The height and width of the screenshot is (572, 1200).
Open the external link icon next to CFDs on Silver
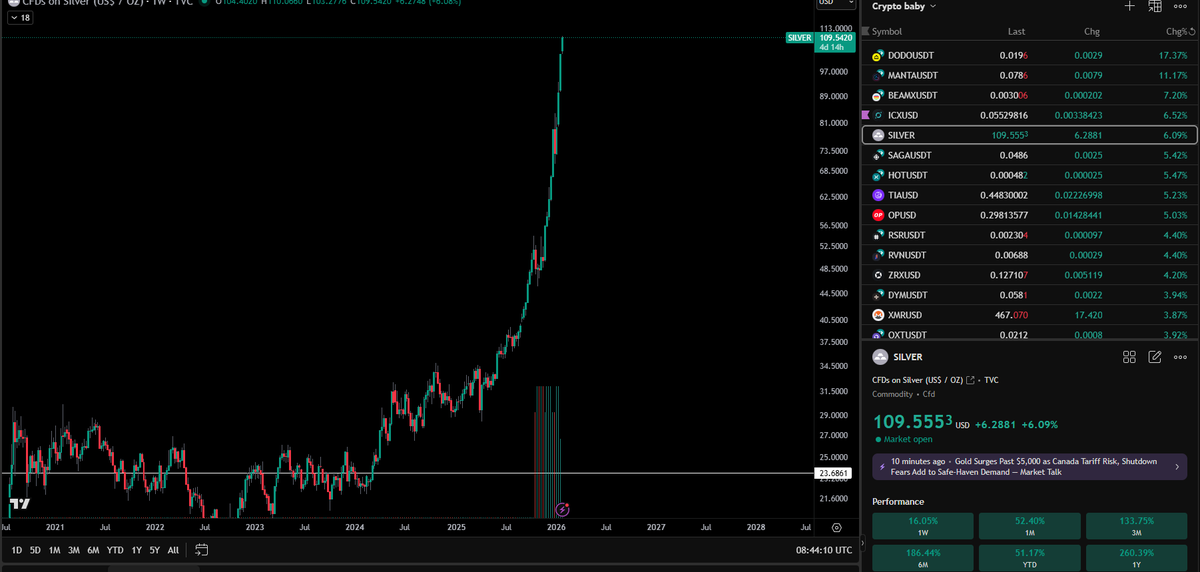click(x=970, y=380)
